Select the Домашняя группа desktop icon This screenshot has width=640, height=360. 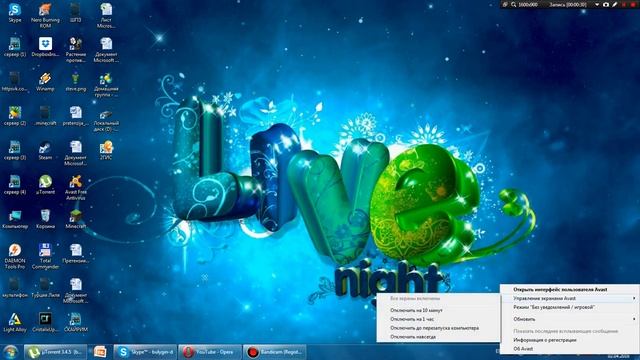point(106,84)
